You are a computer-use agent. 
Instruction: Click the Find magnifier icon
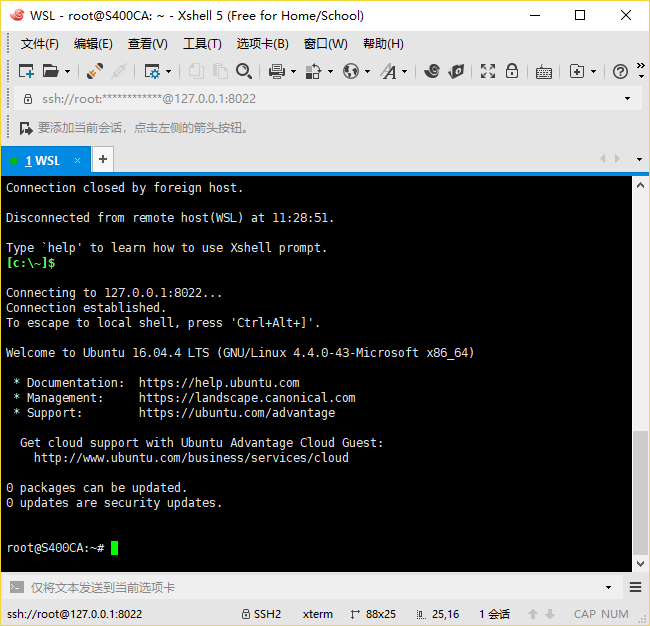(x=244, y=71)
